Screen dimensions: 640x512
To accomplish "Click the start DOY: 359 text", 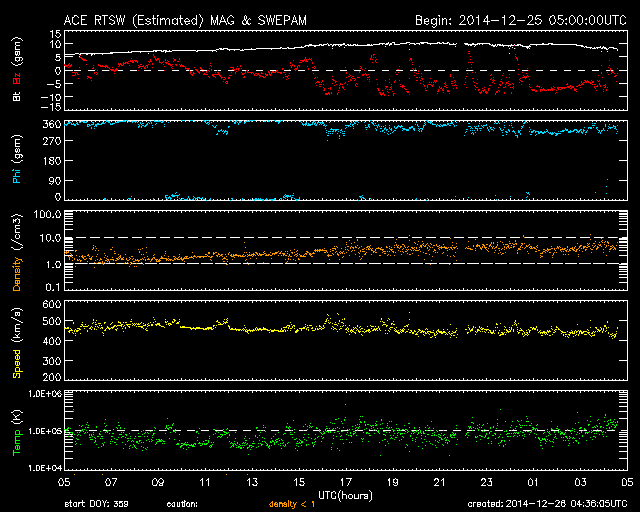I will click(x=98, y=505).
